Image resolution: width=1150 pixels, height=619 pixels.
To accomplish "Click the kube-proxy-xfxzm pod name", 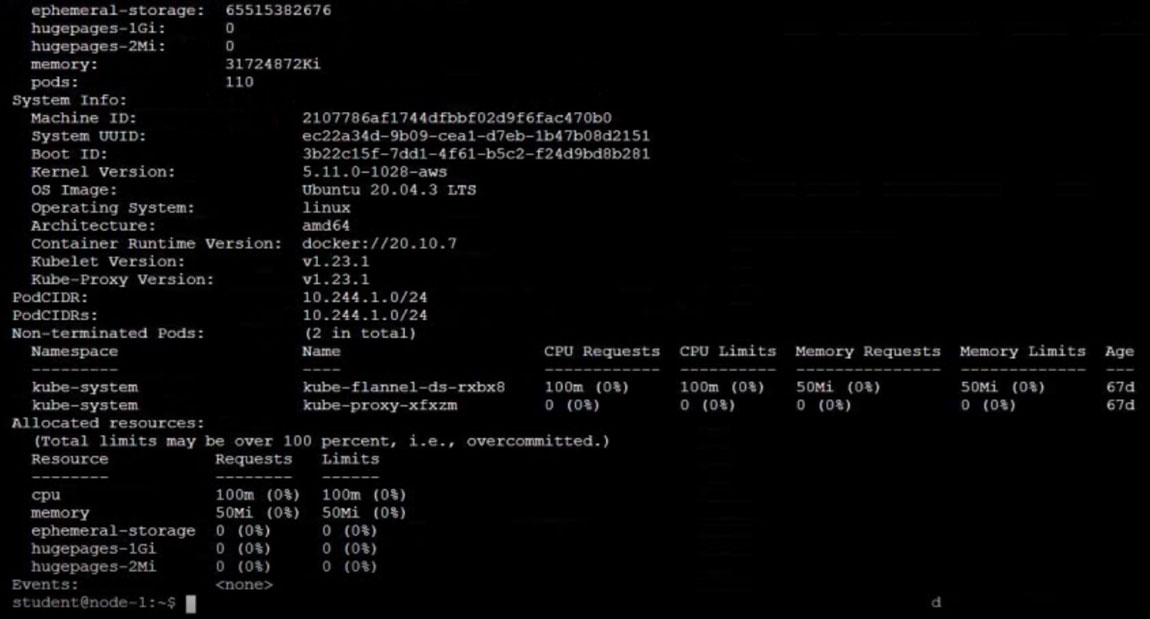I will [380, 405].
